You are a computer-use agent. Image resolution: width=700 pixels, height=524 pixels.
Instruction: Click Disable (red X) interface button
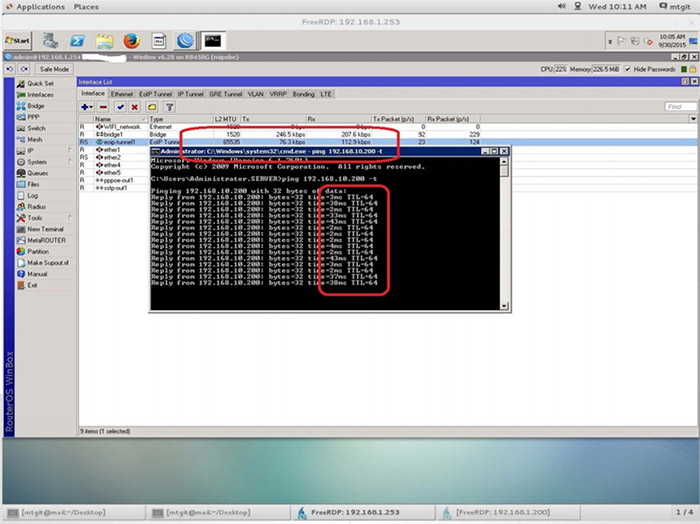134,107
